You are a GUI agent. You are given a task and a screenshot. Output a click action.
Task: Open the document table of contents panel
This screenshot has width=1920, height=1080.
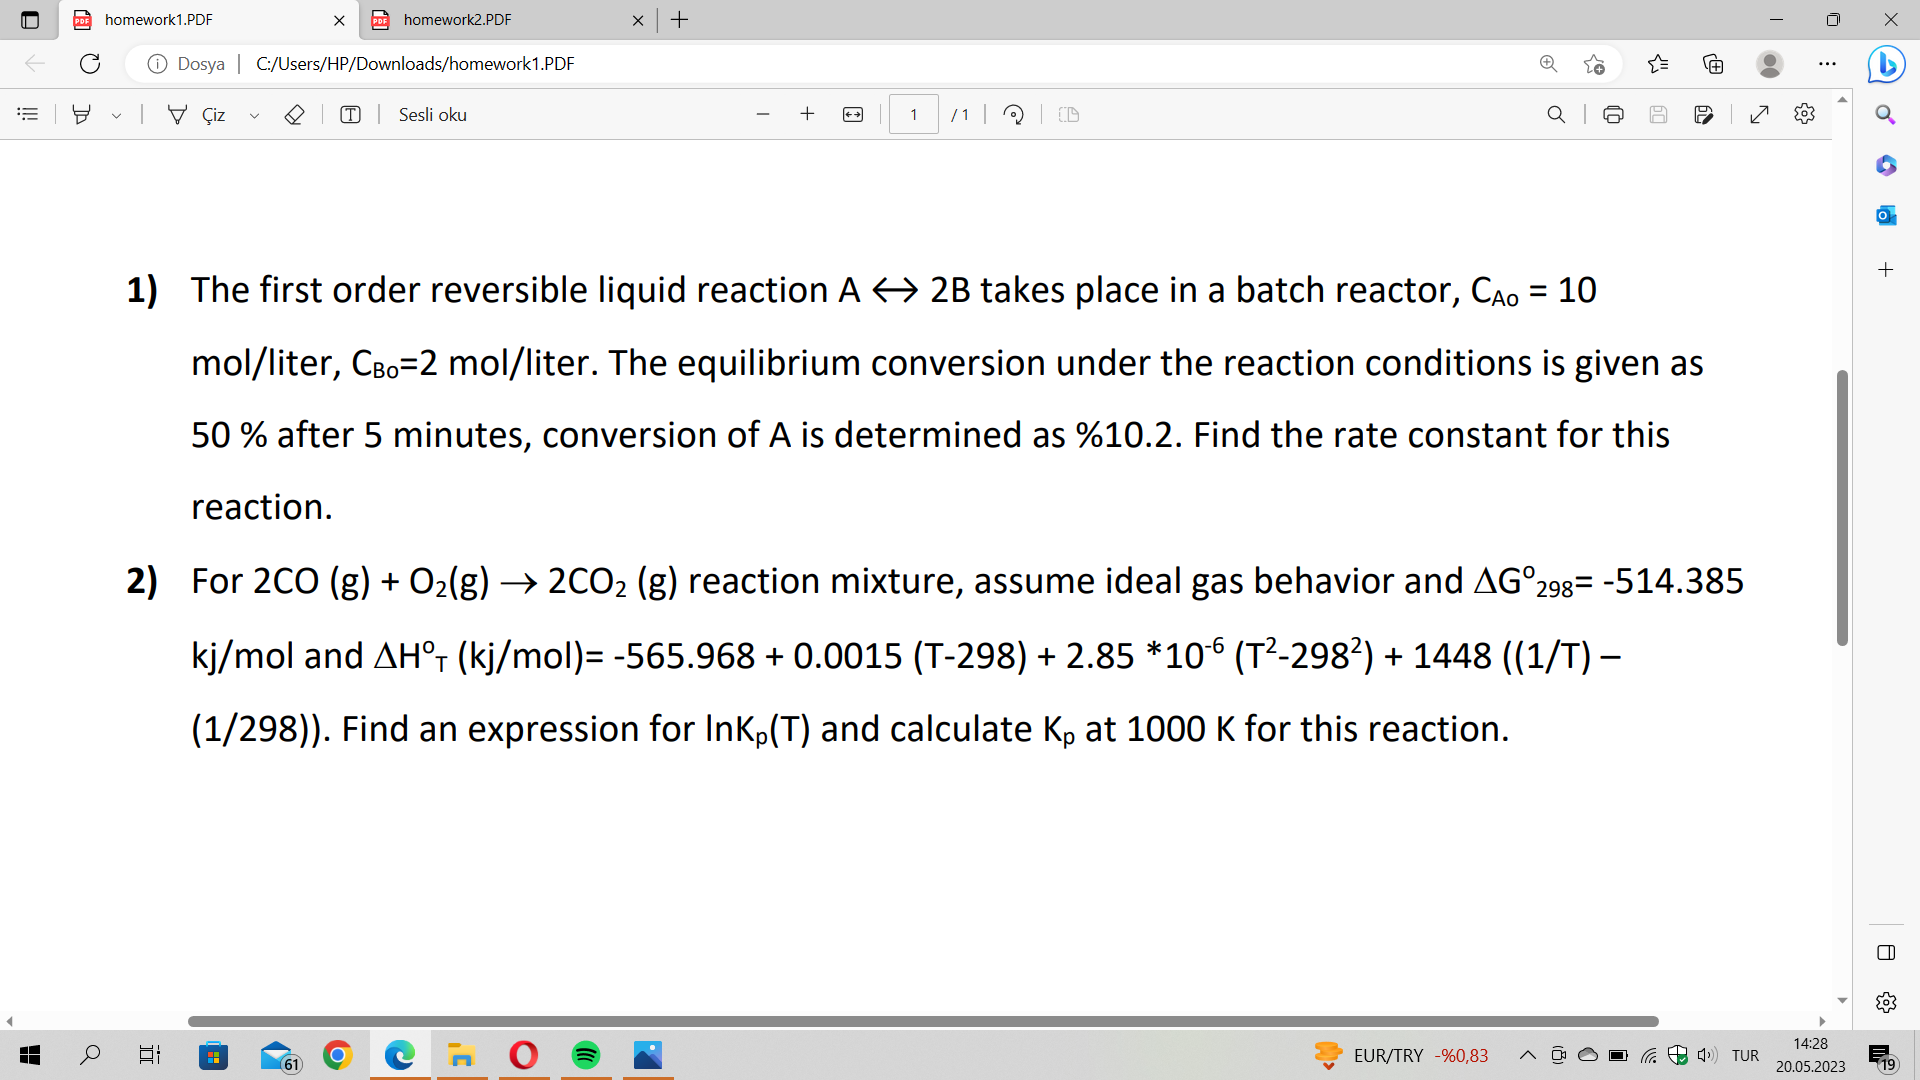(28, 114)
